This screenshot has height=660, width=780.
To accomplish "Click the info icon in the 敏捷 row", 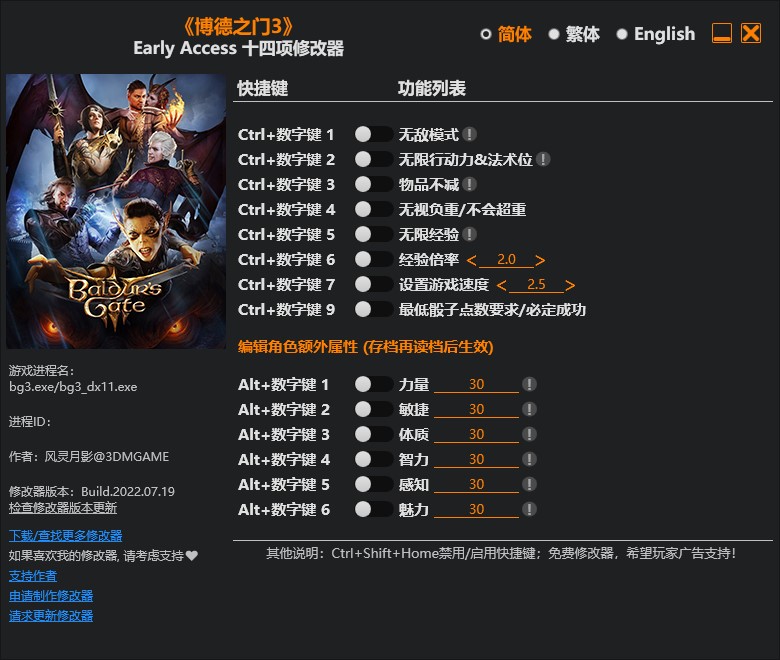I will coord(529,409).
